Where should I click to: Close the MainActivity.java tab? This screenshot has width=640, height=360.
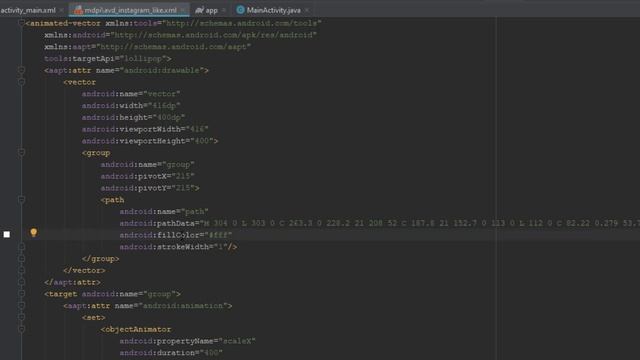point(307,10)
